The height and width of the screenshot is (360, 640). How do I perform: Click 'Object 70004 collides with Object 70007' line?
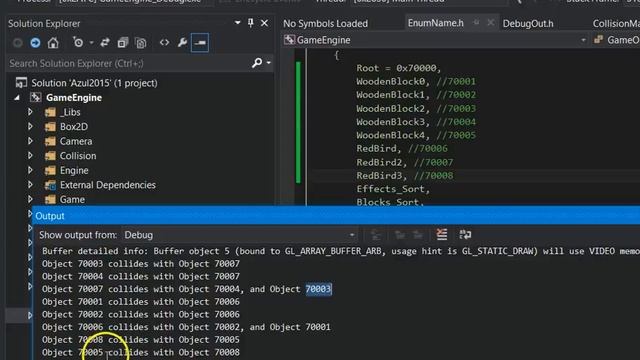141,276
